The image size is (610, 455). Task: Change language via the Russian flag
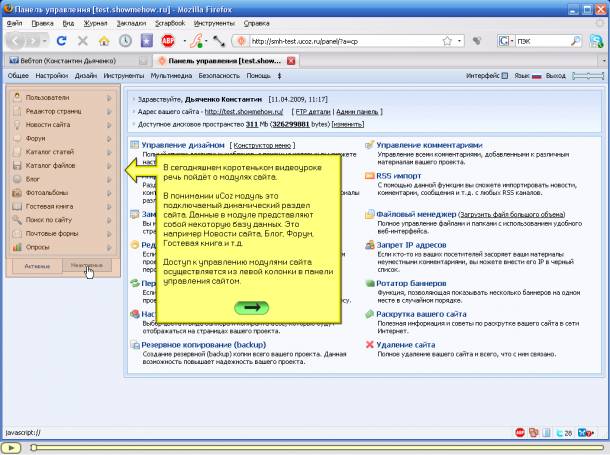[537, 76]
